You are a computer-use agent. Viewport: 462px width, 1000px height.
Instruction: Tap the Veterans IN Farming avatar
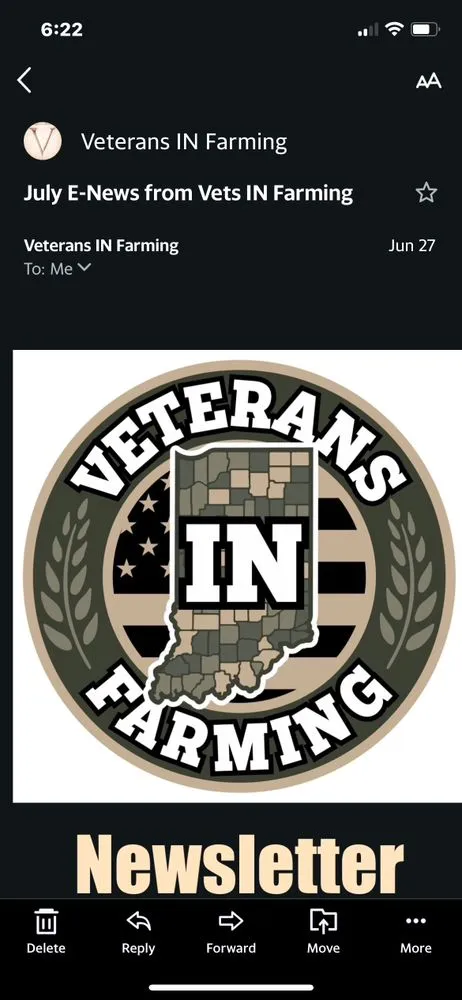pos(43,142)
